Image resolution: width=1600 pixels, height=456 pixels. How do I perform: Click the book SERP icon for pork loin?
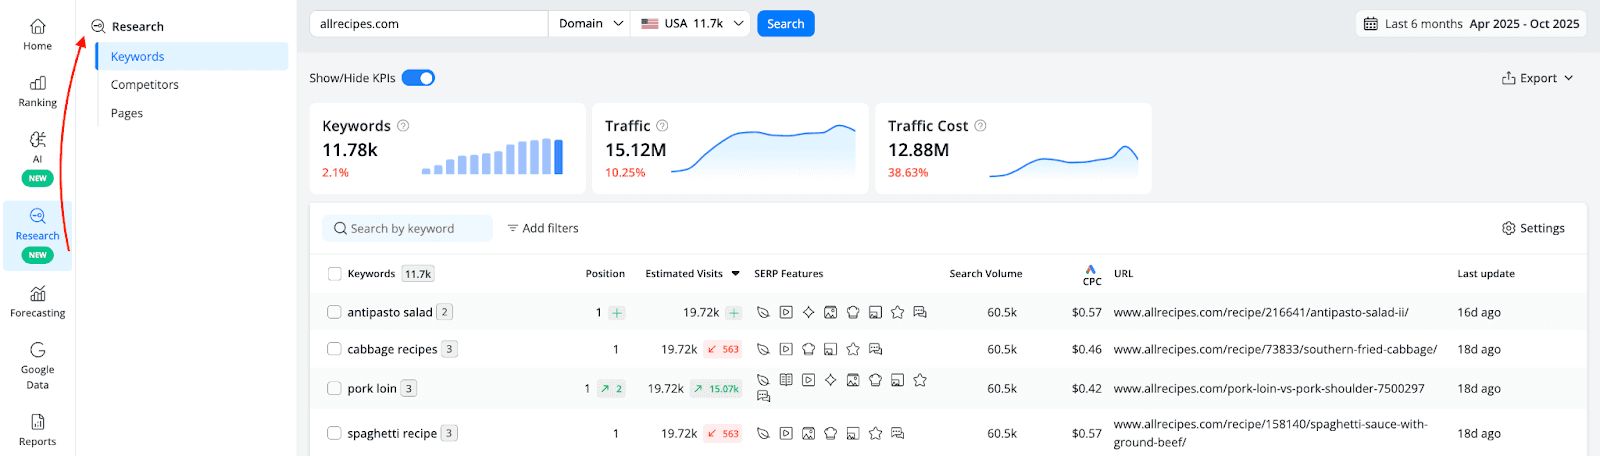point(786,380)
